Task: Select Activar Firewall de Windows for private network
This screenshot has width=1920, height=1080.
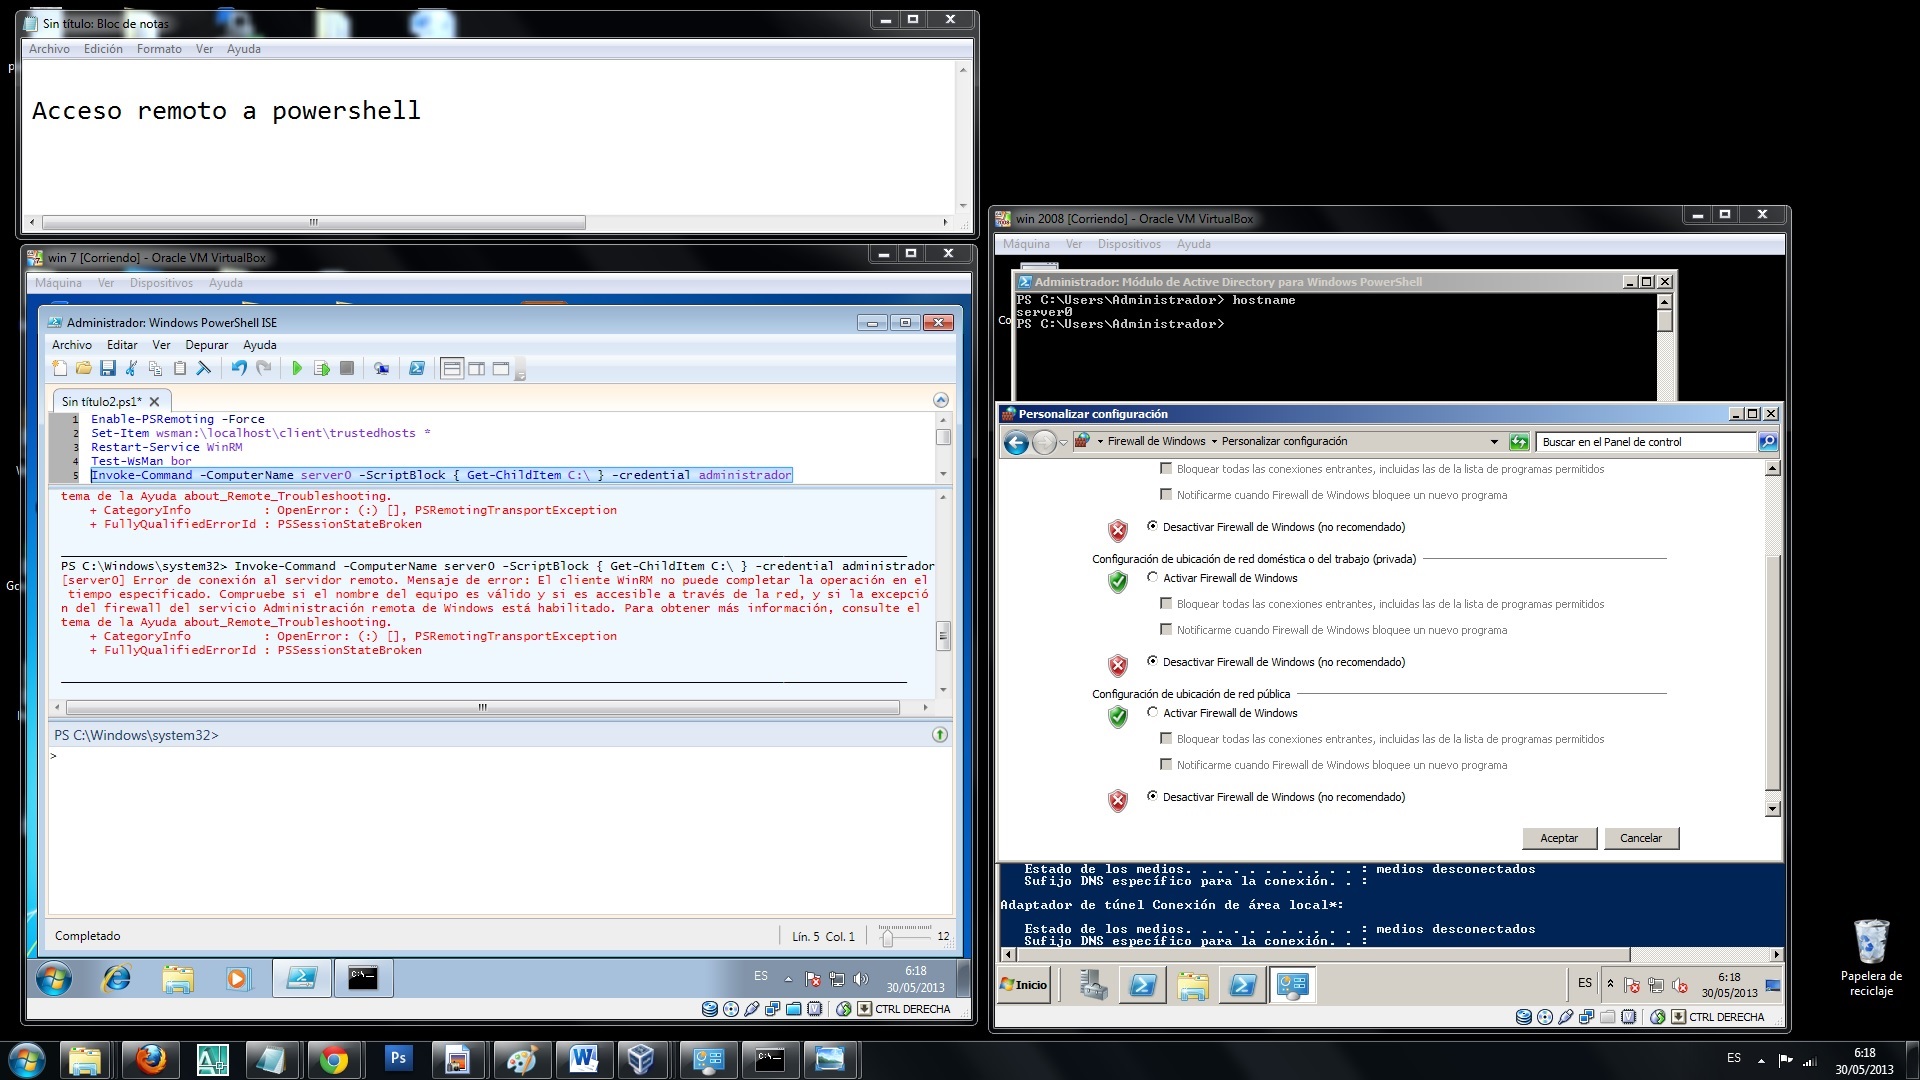Action: coord(1153,578)
